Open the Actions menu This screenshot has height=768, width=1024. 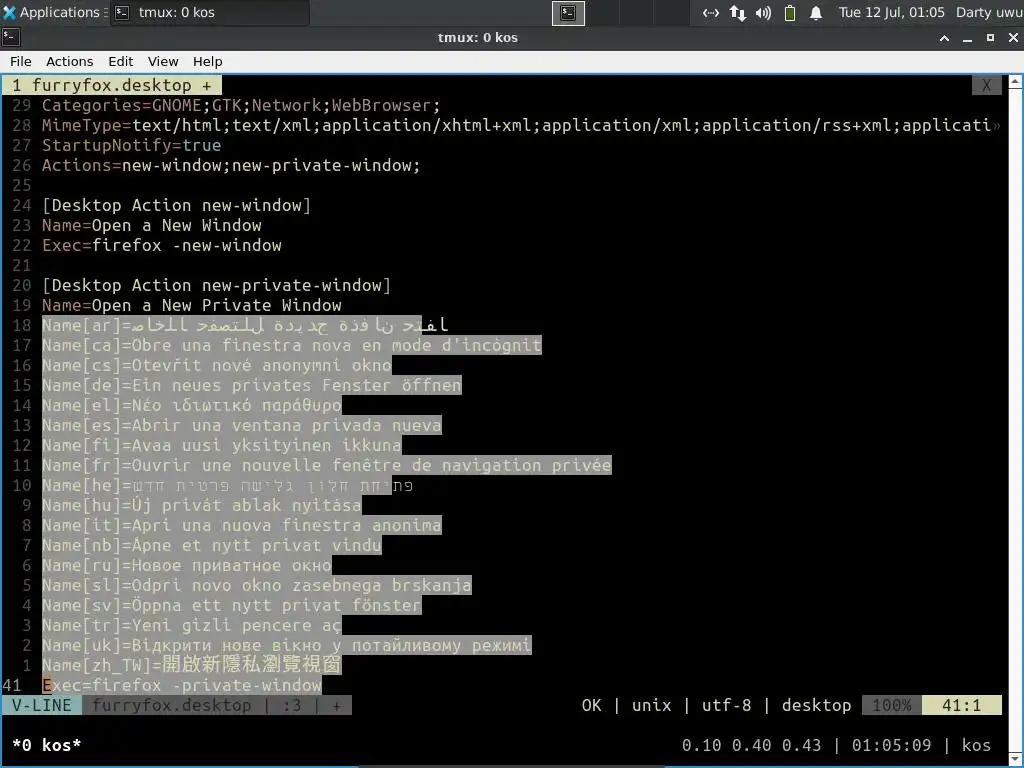click(69, 61)
